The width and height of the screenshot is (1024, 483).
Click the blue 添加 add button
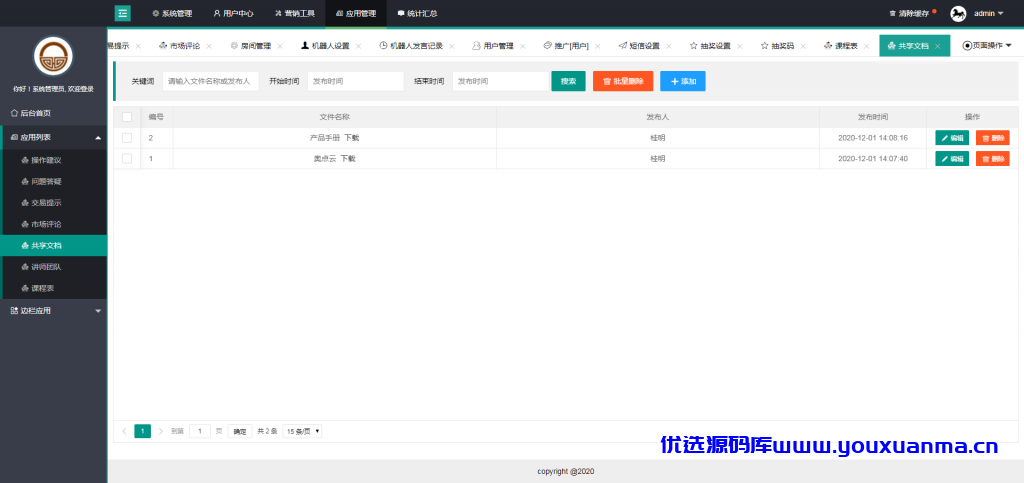pyautogui.click(x=682, y=81)
